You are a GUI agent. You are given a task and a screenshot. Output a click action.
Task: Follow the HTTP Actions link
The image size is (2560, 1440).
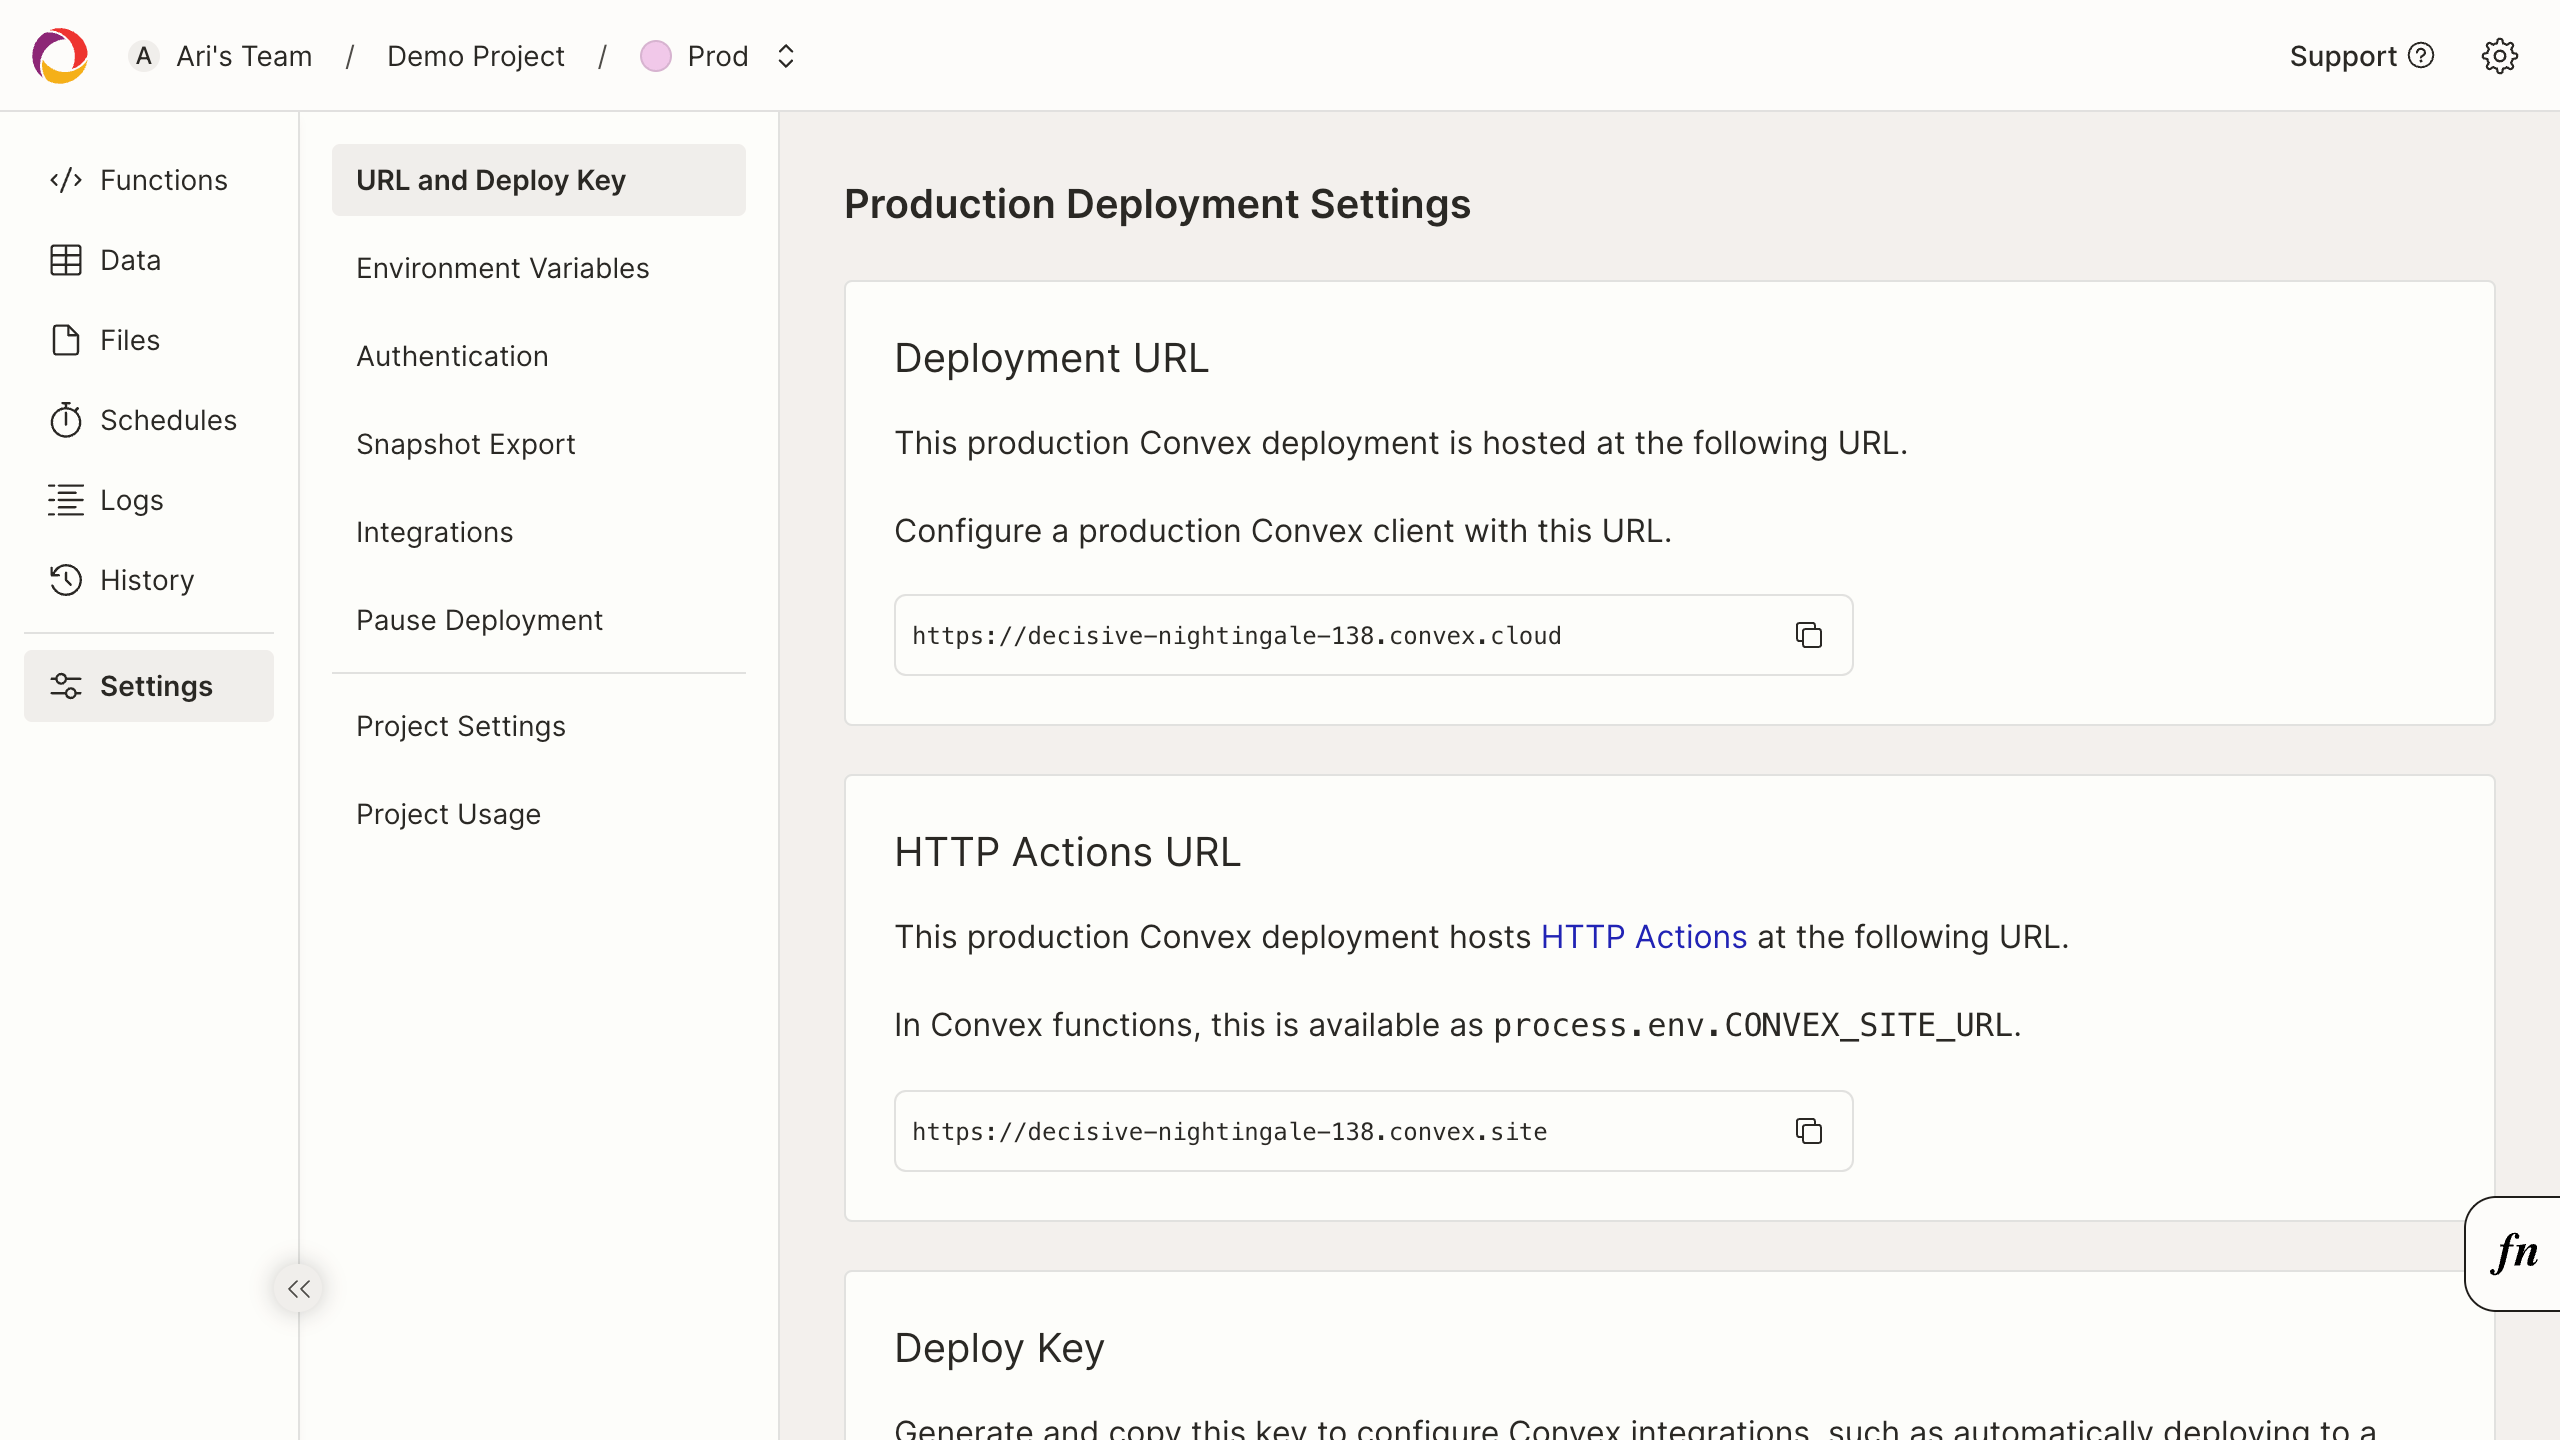(1644, 937)
